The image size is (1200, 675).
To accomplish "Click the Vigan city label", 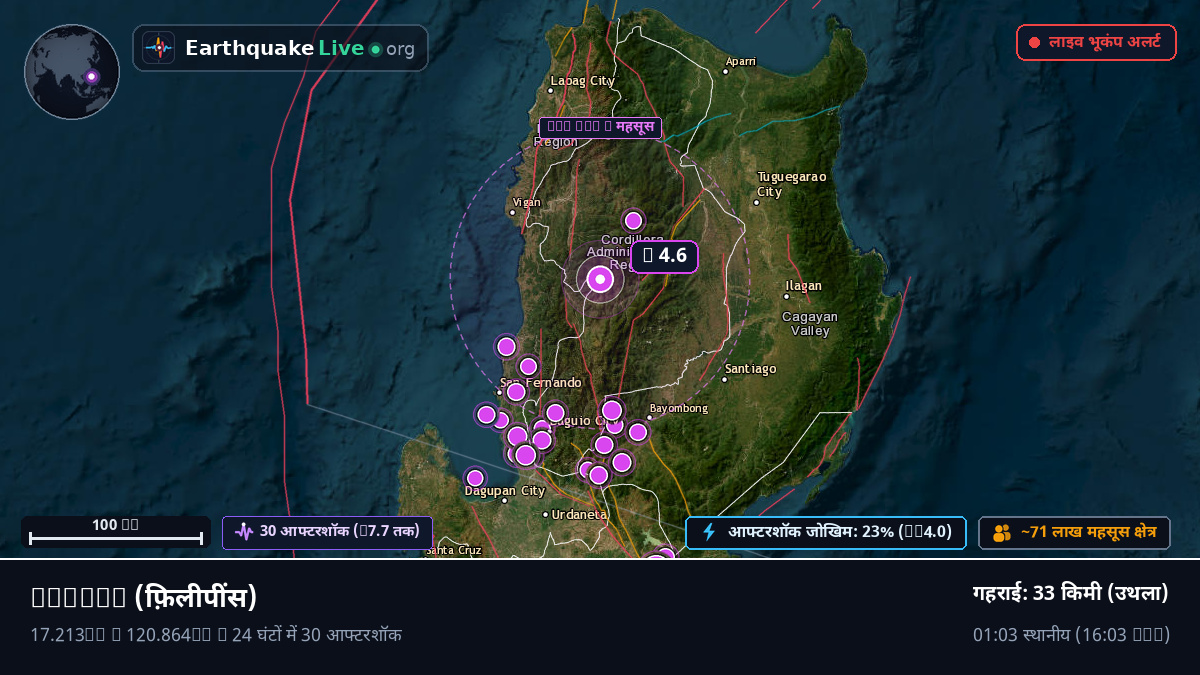I will click(x=527, y=202).
